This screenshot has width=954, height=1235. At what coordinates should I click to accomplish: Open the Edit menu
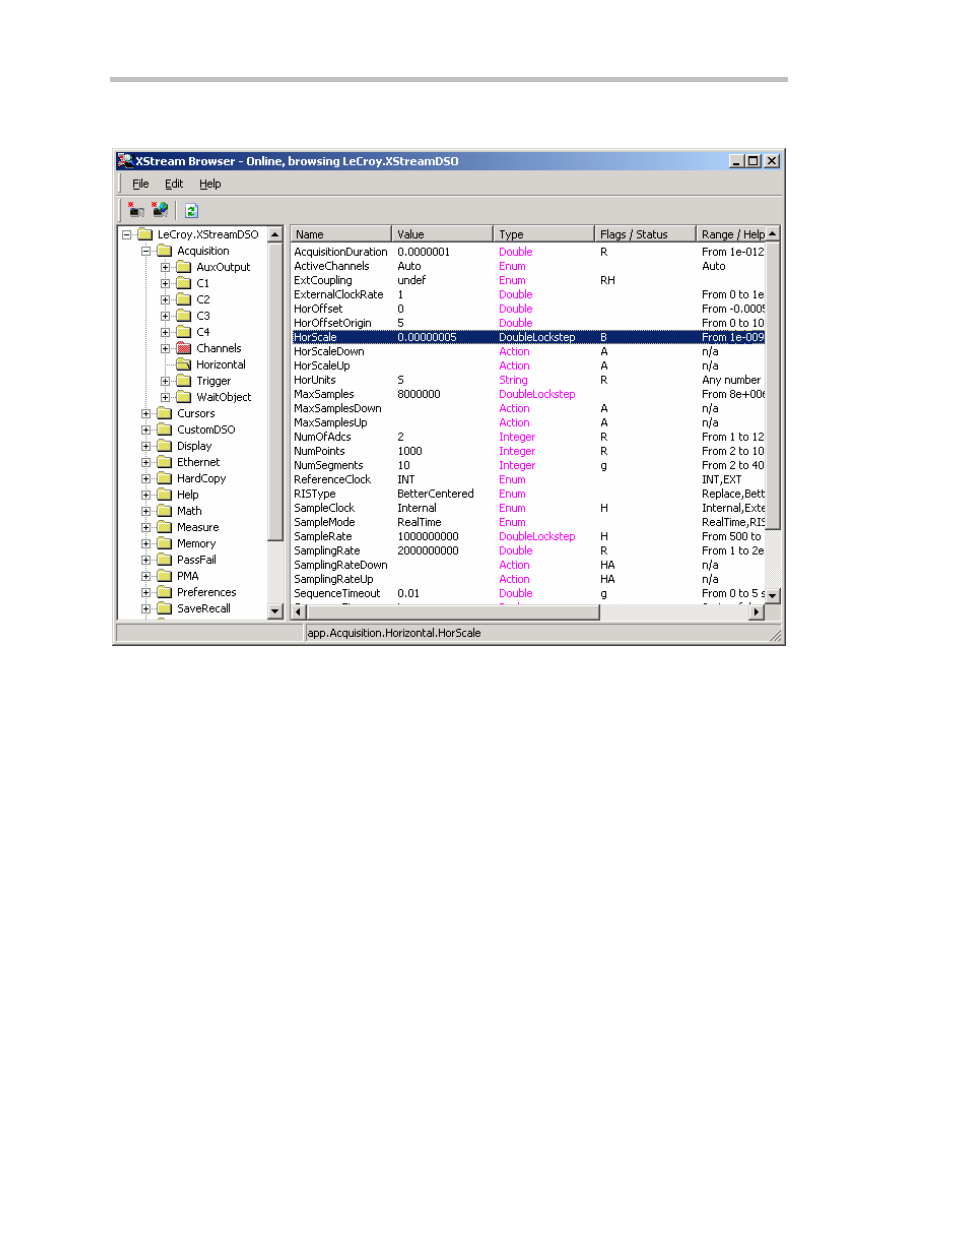click(174, 184)
